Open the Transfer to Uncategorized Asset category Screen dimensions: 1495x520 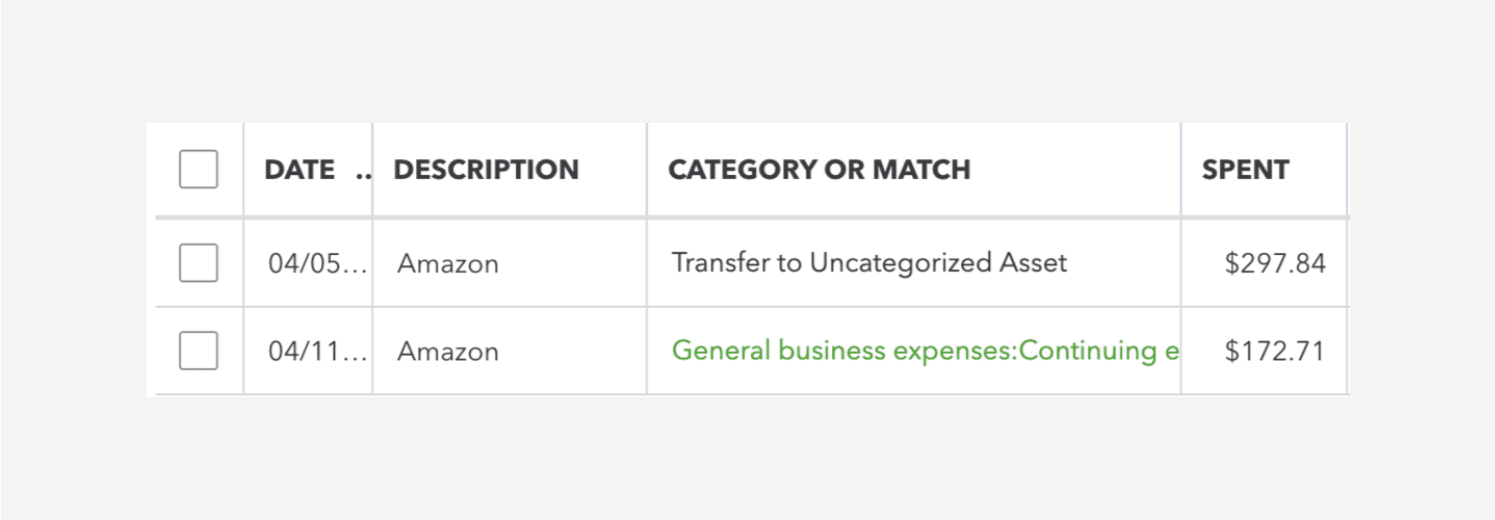pyautogui.click(x=869, y=263)
